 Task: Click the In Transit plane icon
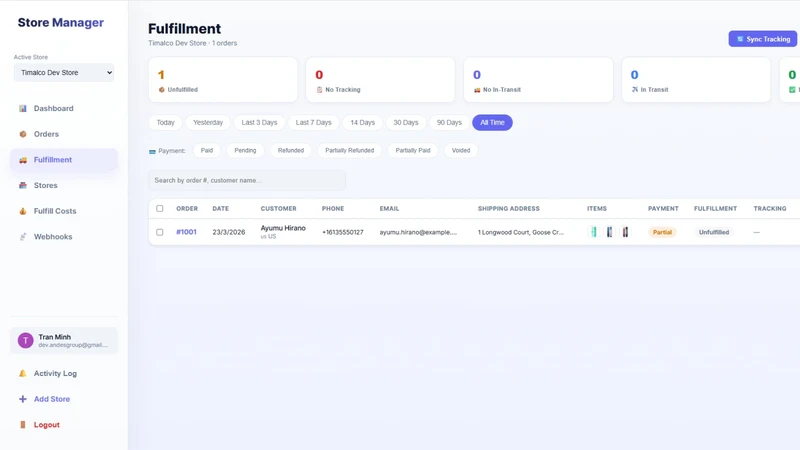coord(635,90)
